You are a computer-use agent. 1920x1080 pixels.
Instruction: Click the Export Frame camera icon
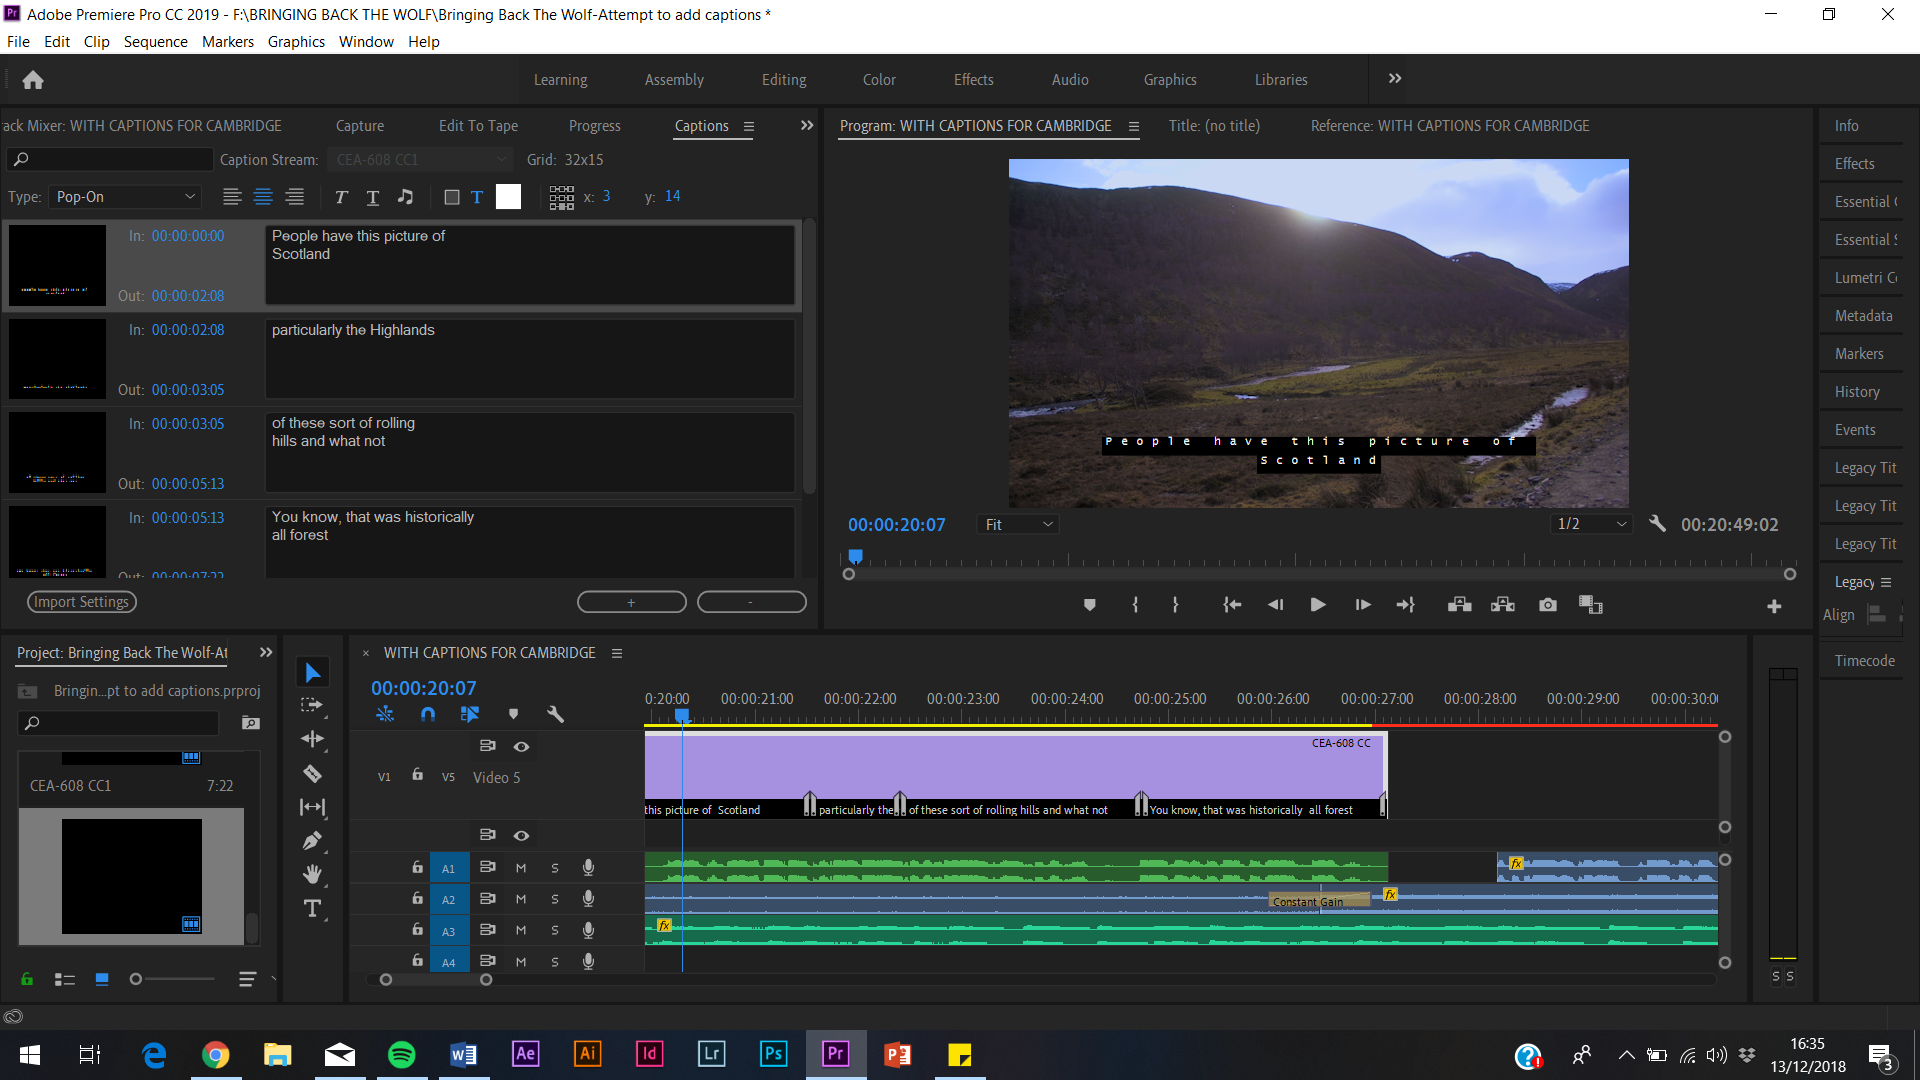tap(1547, 604)
